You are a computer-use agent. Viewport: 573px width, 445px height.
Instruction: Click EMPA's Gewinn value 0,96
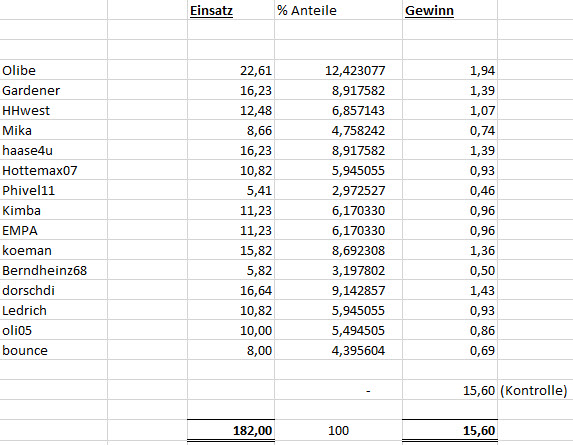click(450, 231)
